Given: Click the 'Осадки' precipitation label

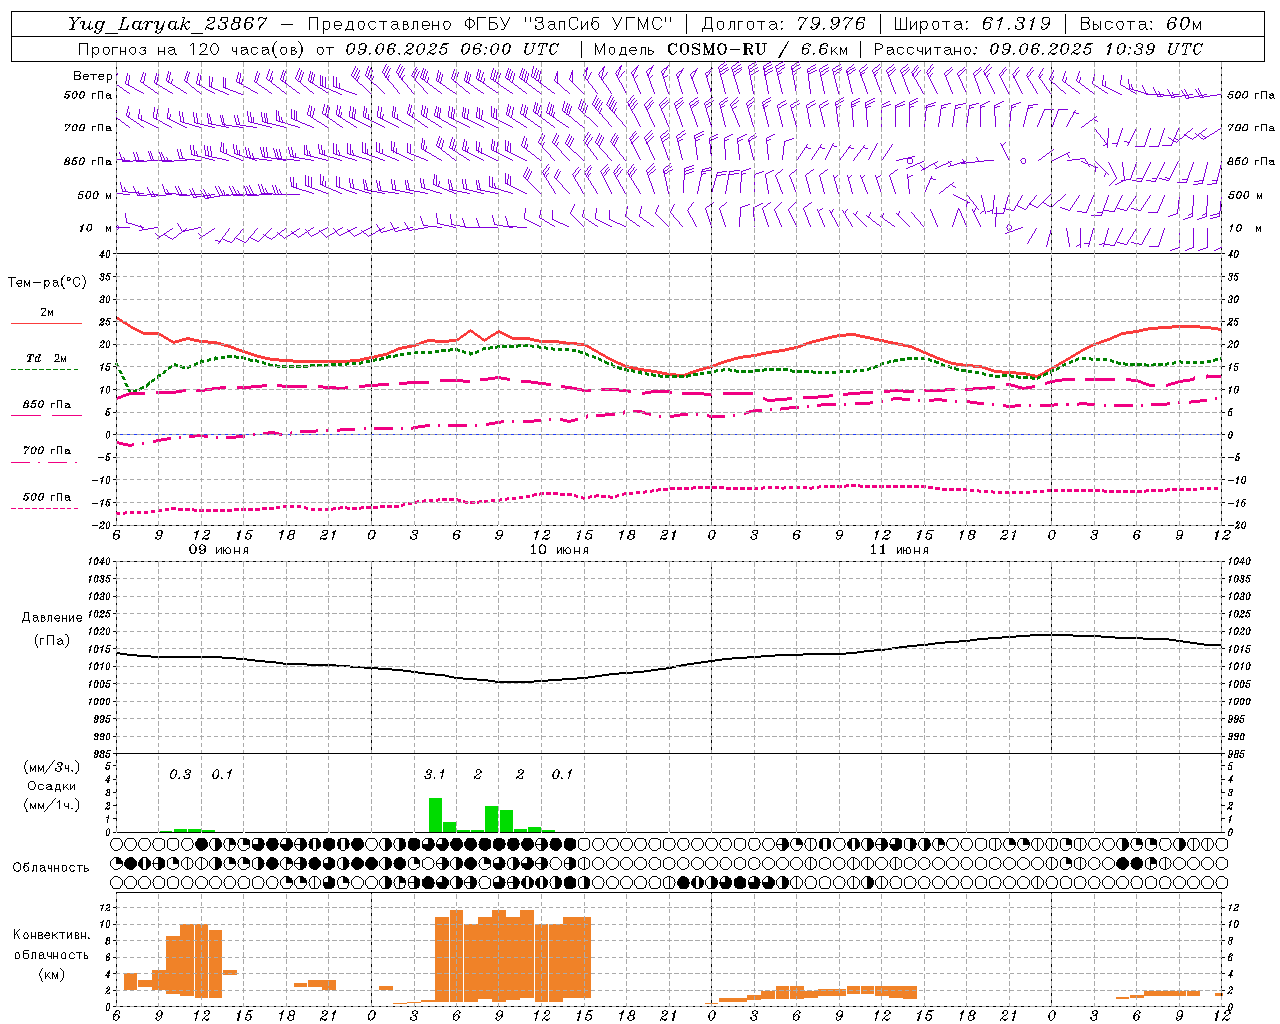Looking at the screenshot, I should [x=51, y=786].
